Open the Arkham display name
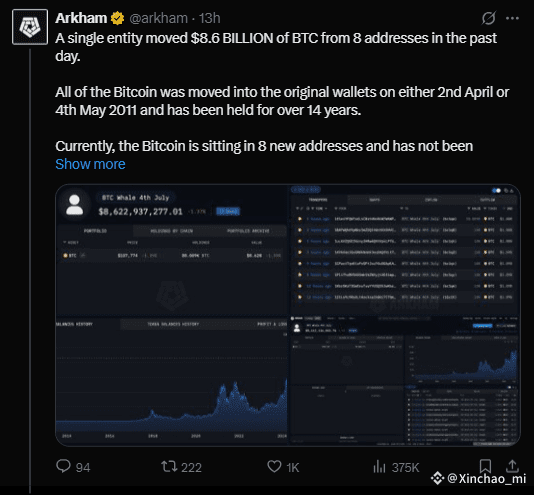The height and width of the screenshot is (495, 534). pos(81,18)
